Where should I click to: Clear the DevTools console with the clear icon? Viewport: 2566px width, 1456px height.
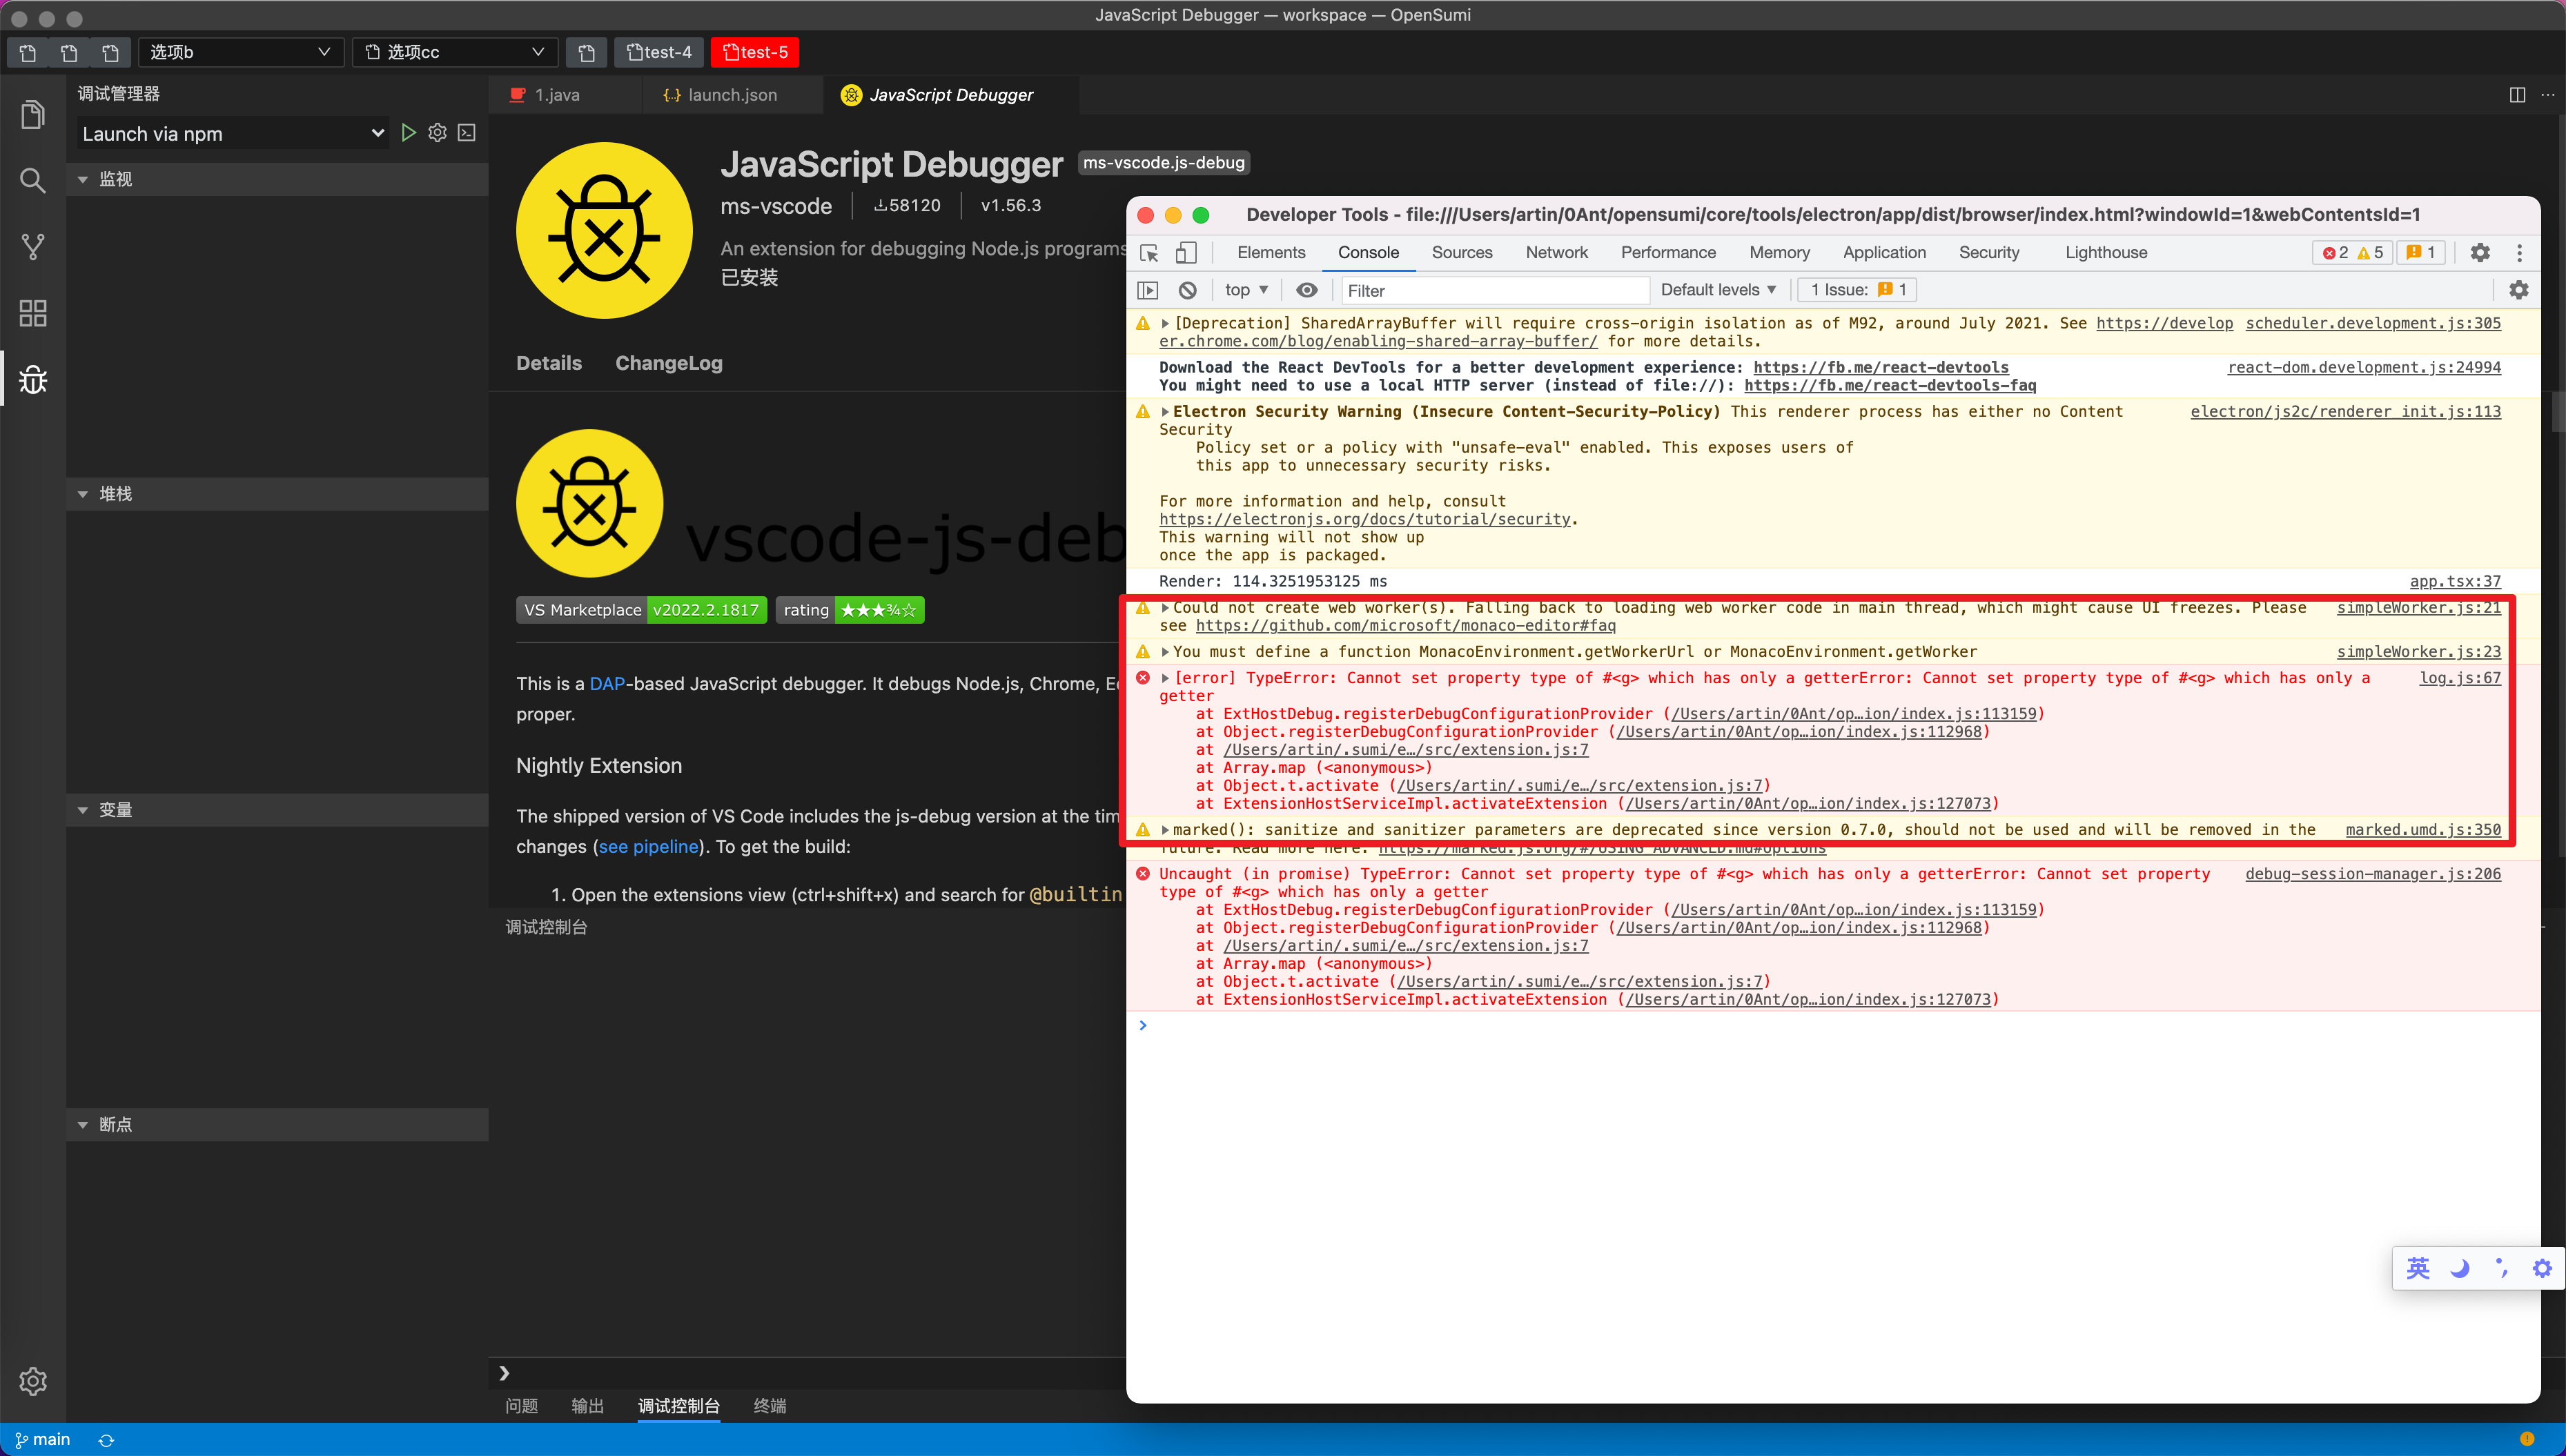pos(1188,290)
